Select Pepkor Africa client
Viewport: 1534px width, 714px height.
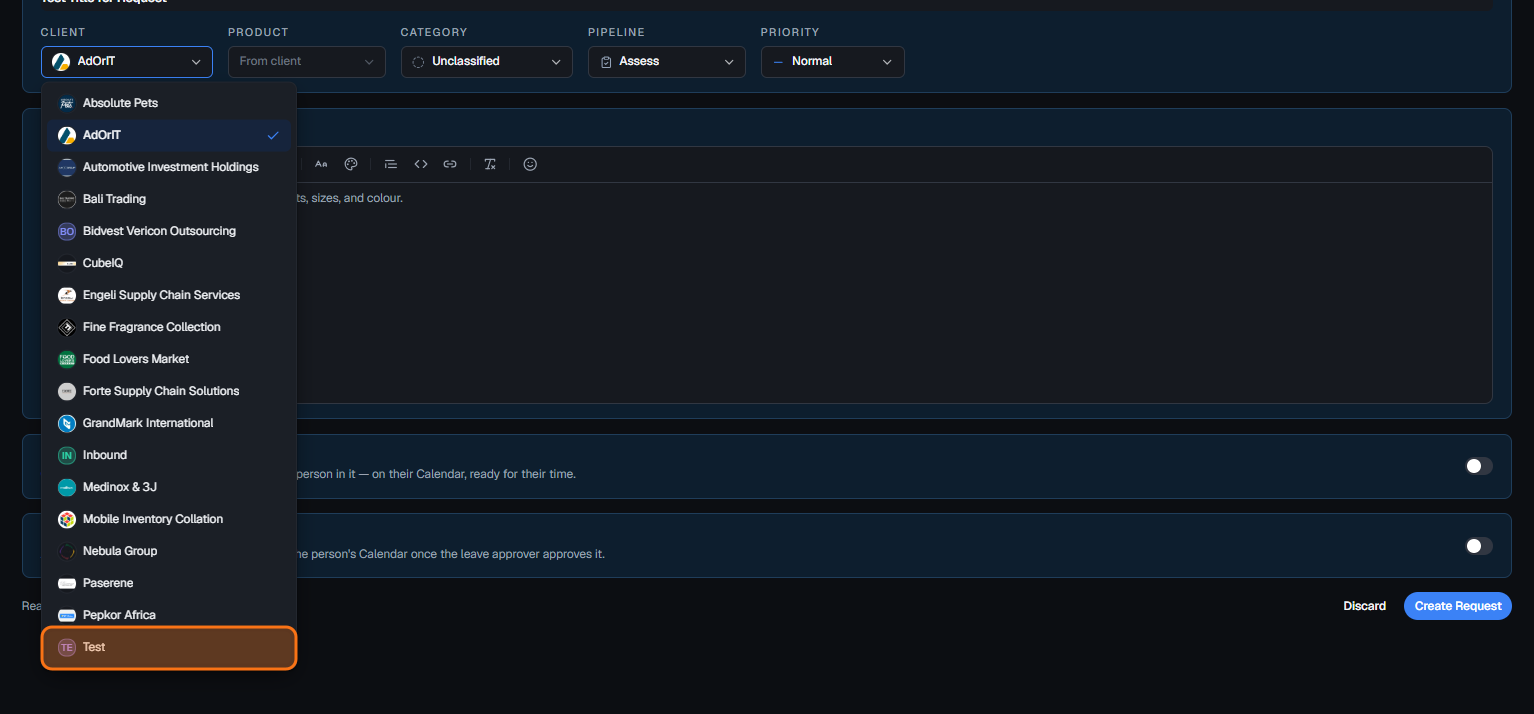(169, 615)
